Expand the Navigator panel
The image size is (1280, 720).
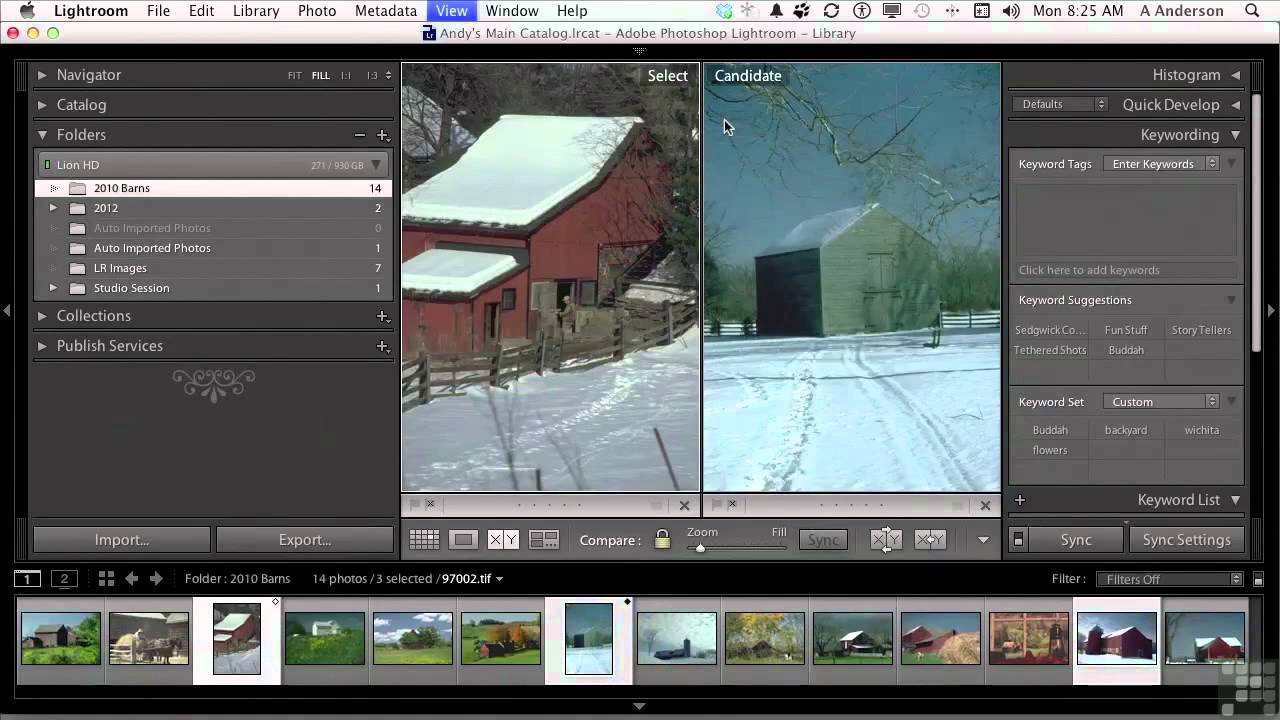(x=42, y=75)
